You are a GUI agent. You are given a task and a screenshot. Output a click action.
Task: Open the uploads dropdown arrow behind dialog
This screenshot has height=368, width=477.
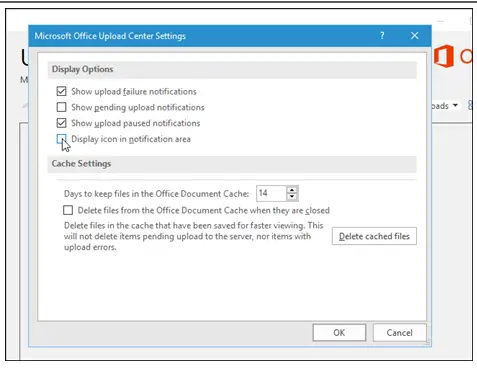[455, 106]
